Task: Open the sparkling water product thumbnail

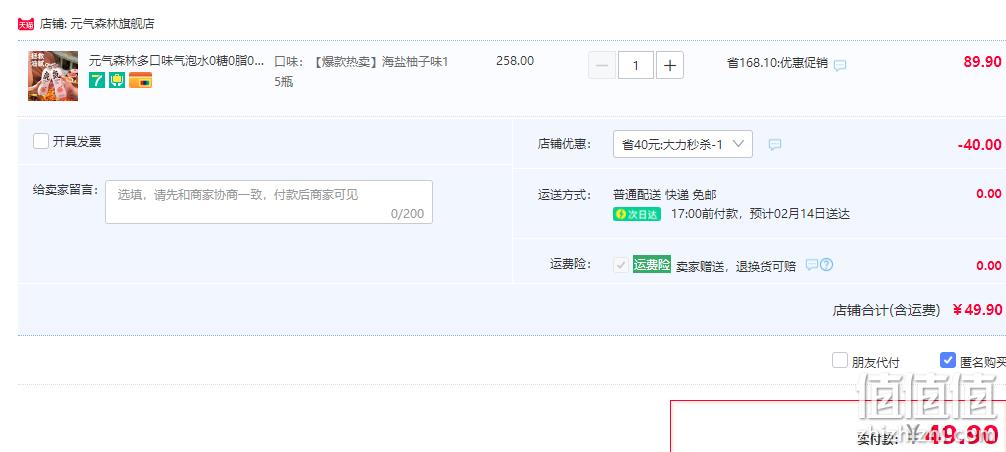Action: click(53, 76)
